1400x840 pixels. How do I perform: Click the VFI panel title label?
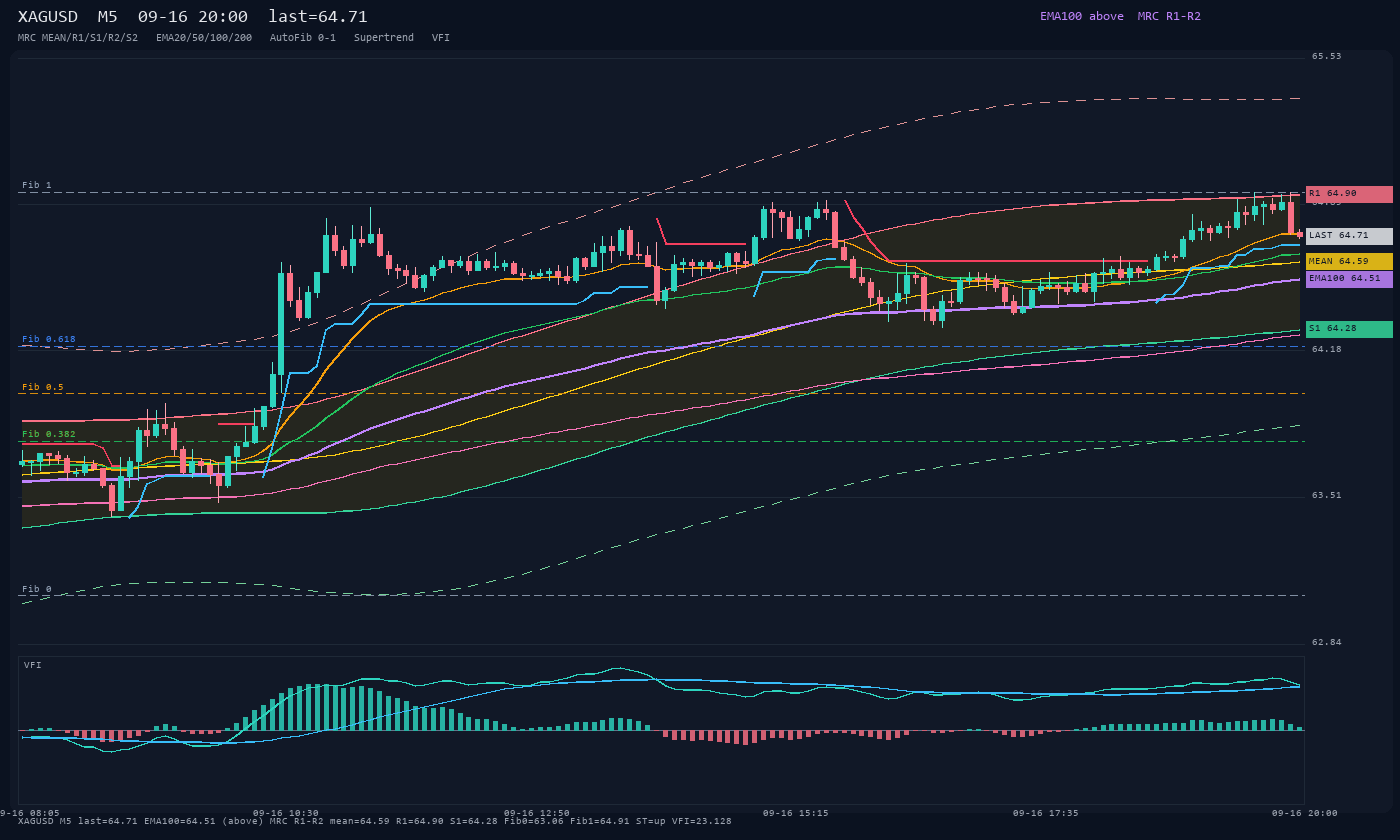pyautogui.click(x=33, y=665)
